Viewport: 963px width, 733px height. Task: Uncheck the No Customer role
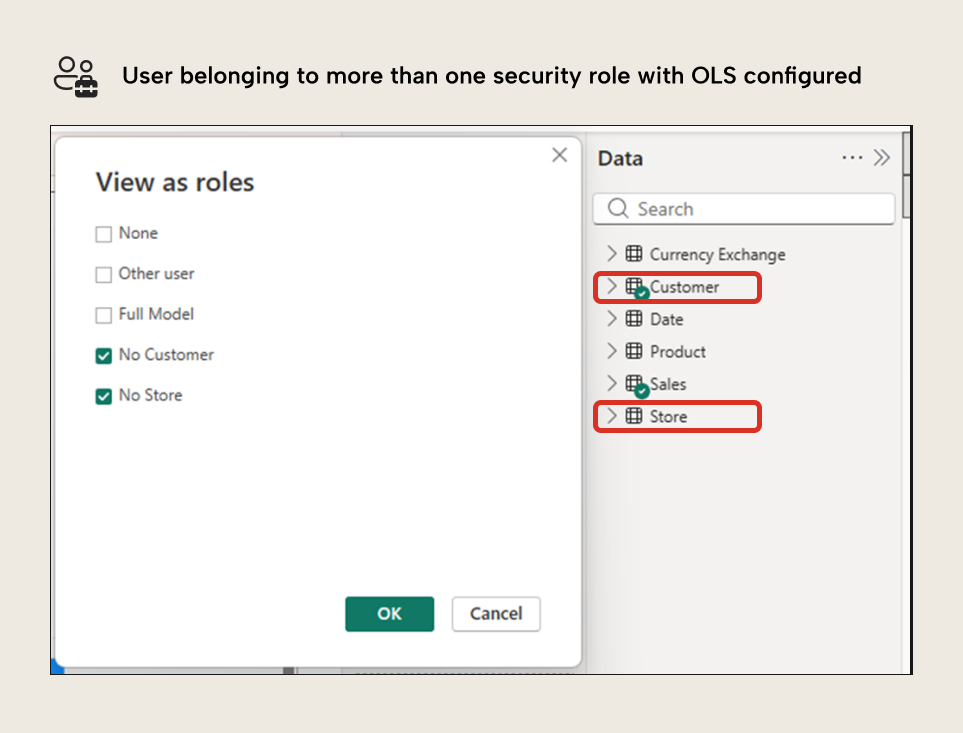104,355
